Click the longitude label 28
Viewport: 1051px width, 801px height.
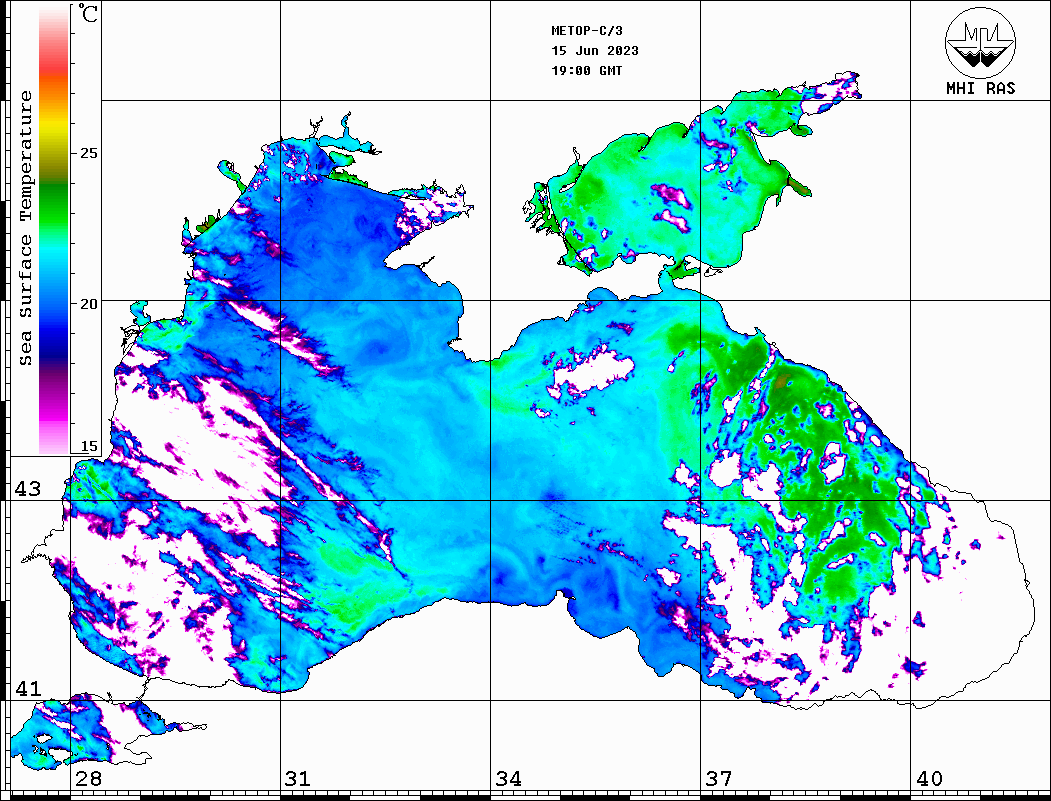pos(88,779)
